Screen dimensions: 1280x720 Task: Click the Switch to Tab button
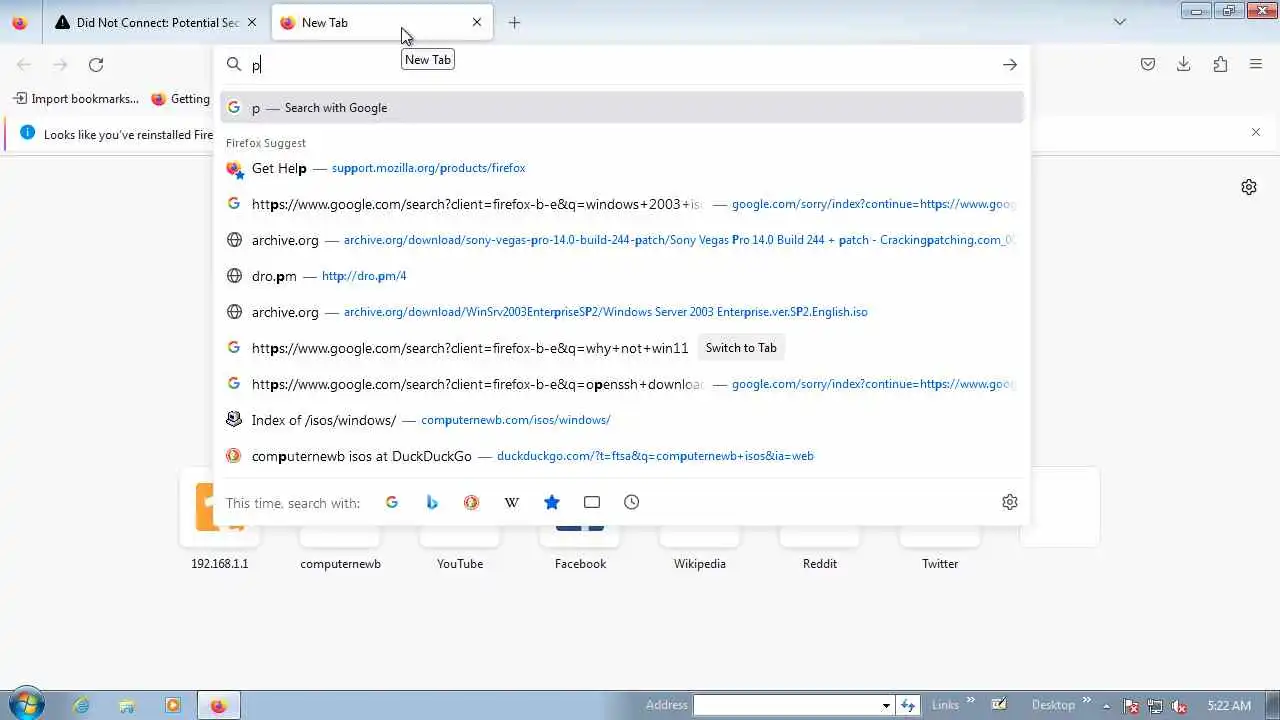[x=741, y=348]
